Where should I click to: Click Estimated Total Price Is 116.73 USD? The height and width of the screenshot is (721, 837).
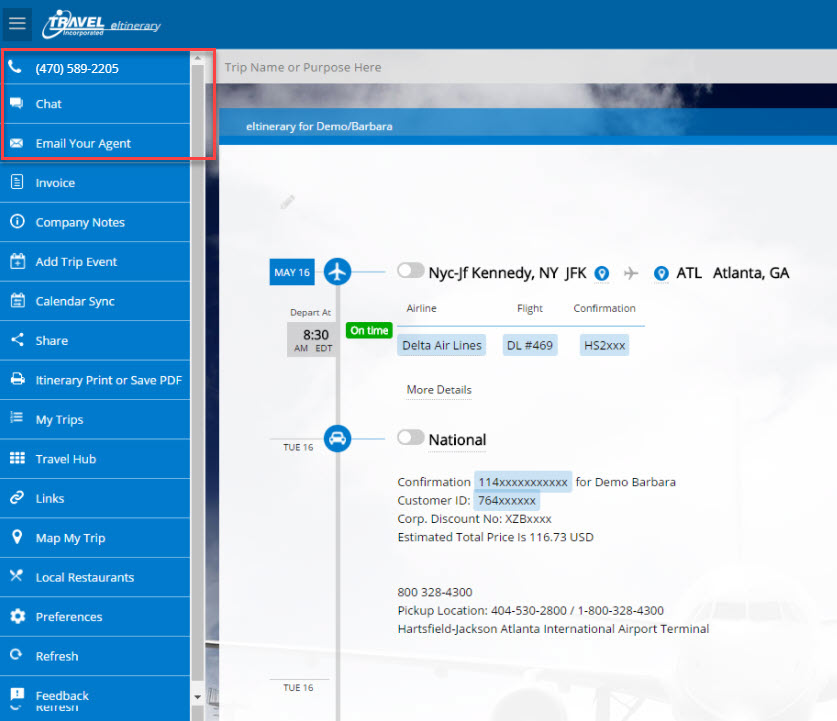click(495, 537)
